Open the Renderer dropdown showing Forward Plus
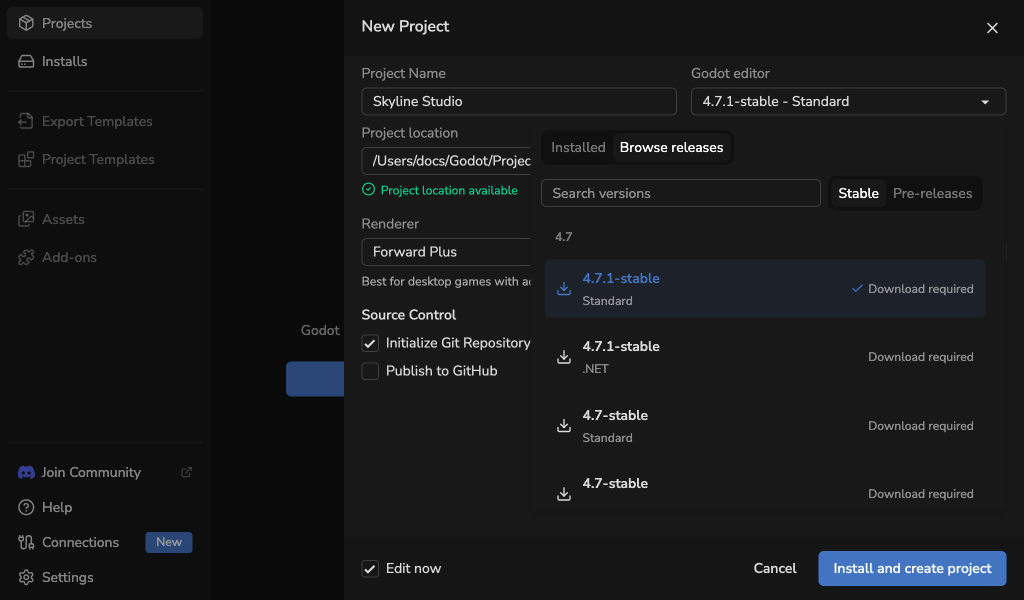 [x=446, y=252]
